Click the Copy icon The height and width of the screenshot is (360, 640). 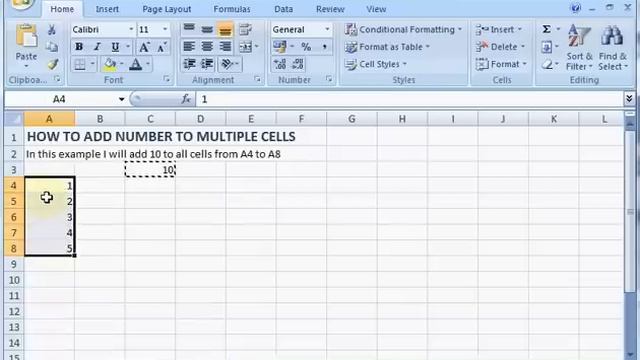coord(52,47)
